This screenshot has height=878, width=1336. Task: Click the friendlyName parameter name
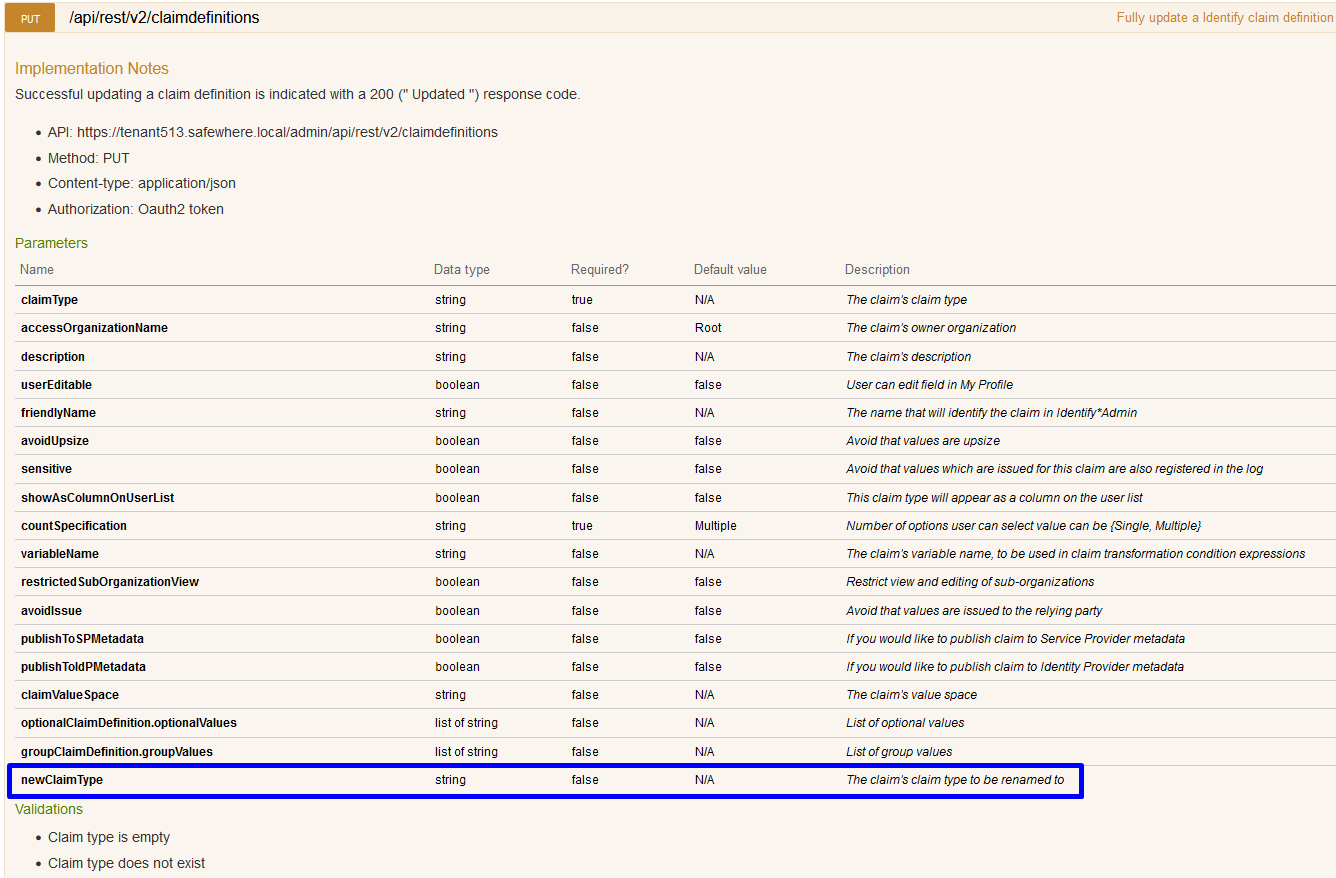click(x=58, y=413)
